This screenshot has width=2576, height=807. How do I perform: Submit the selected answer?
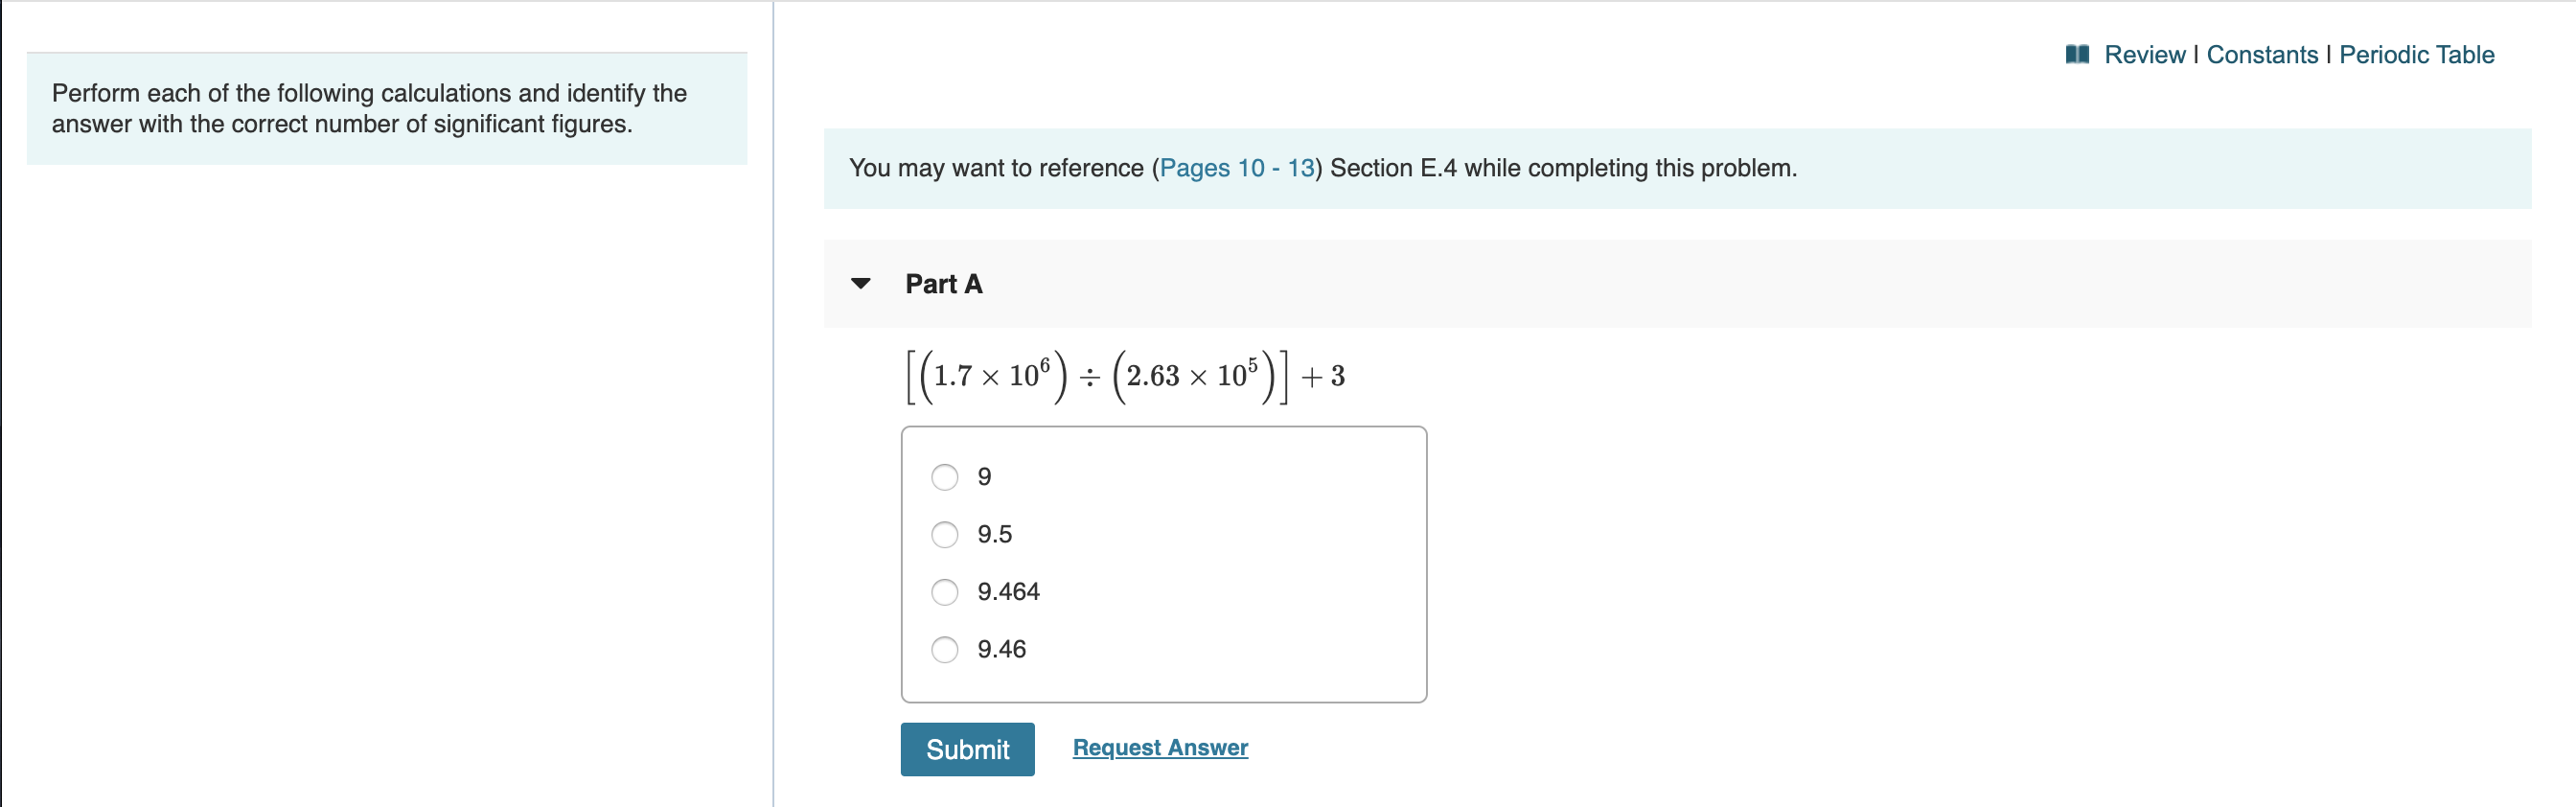[967, 749]
